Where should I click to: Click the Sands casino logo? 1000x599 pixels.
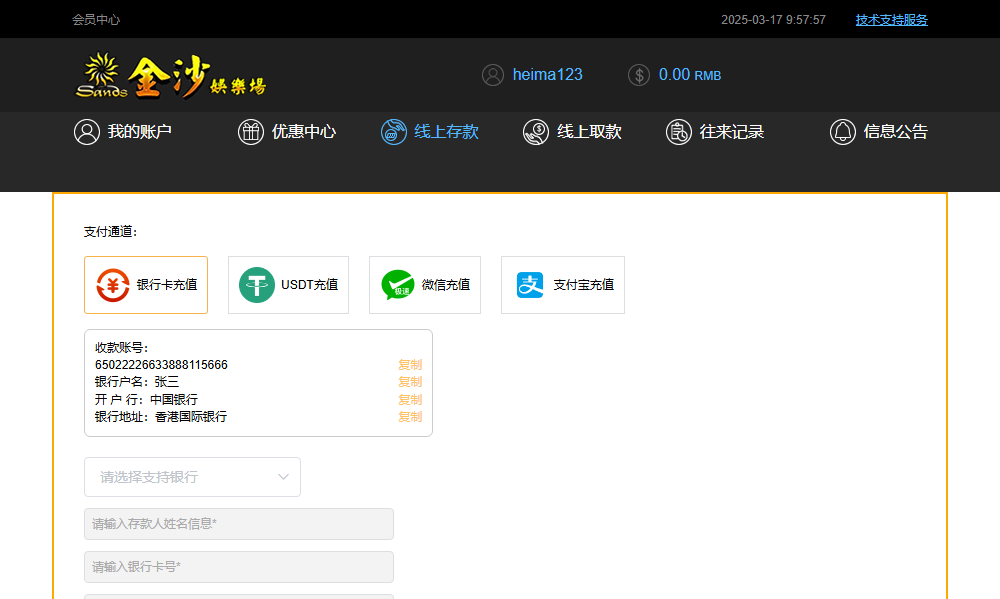171,76
